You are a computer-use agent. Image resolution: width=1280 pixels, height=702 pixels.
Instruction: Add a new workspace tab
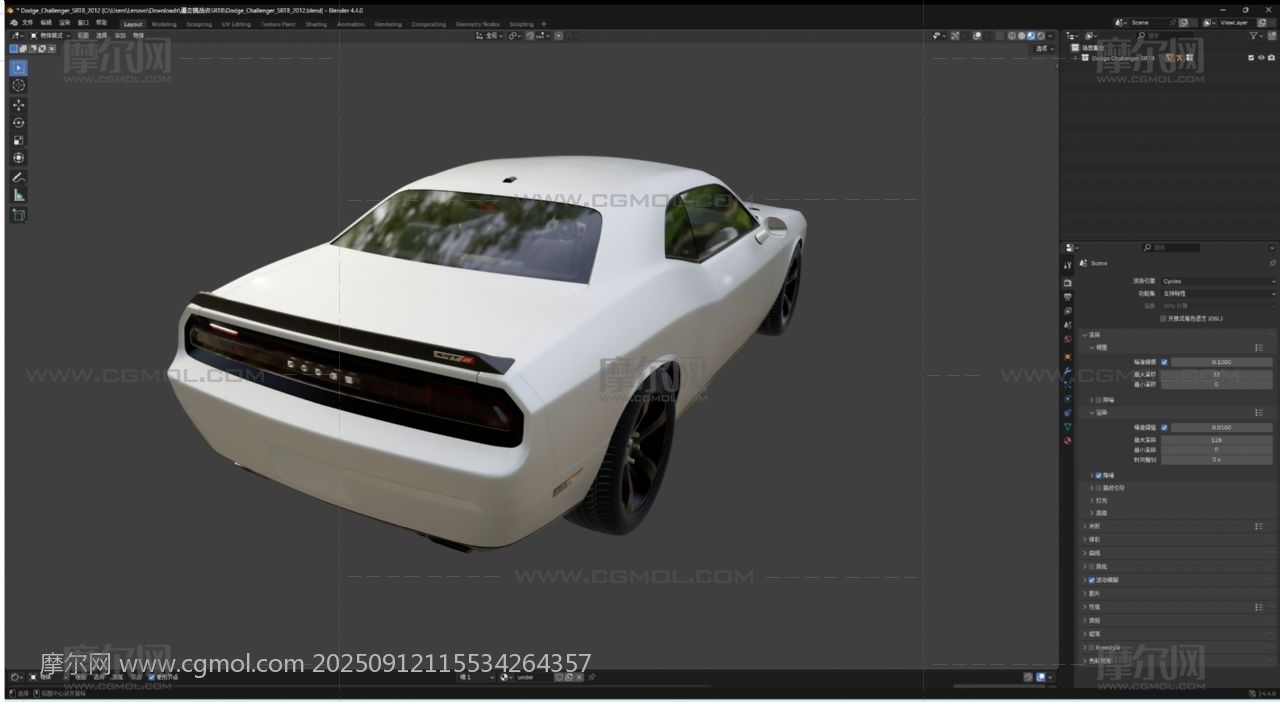coord(544,24)
